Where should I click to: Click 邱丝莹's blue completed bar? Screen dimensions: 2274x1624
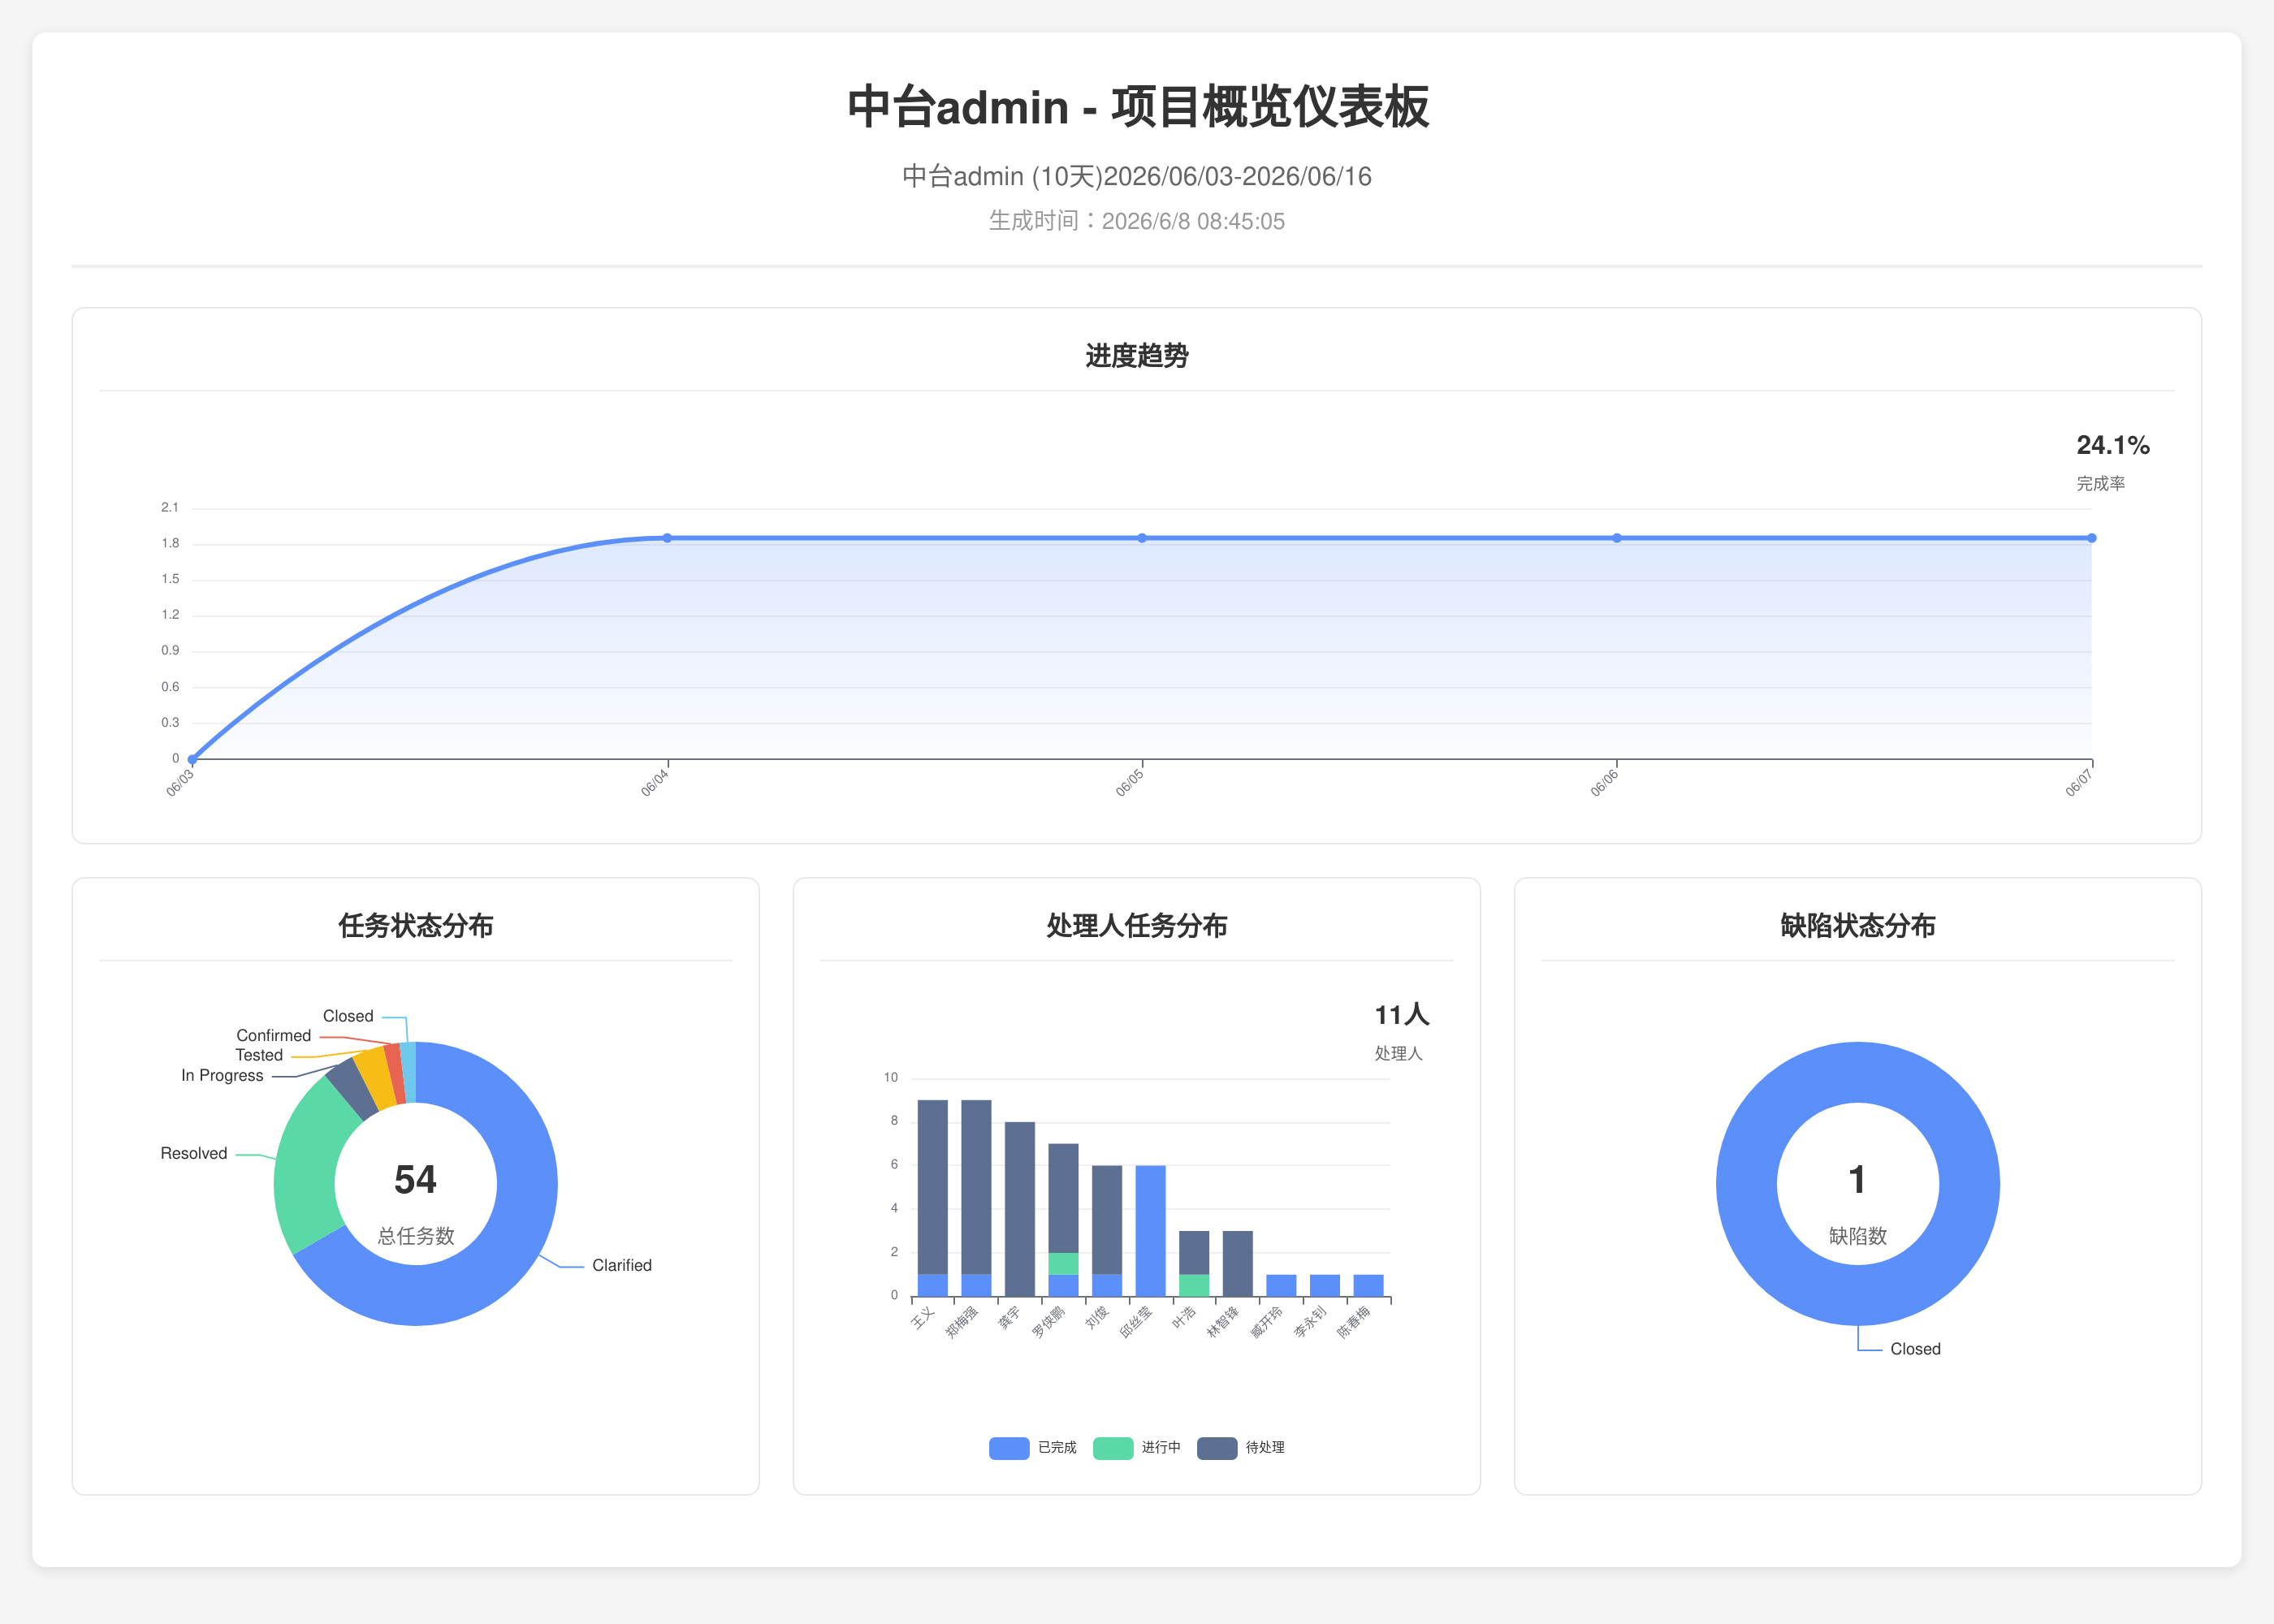(x=1150, y=1231)
